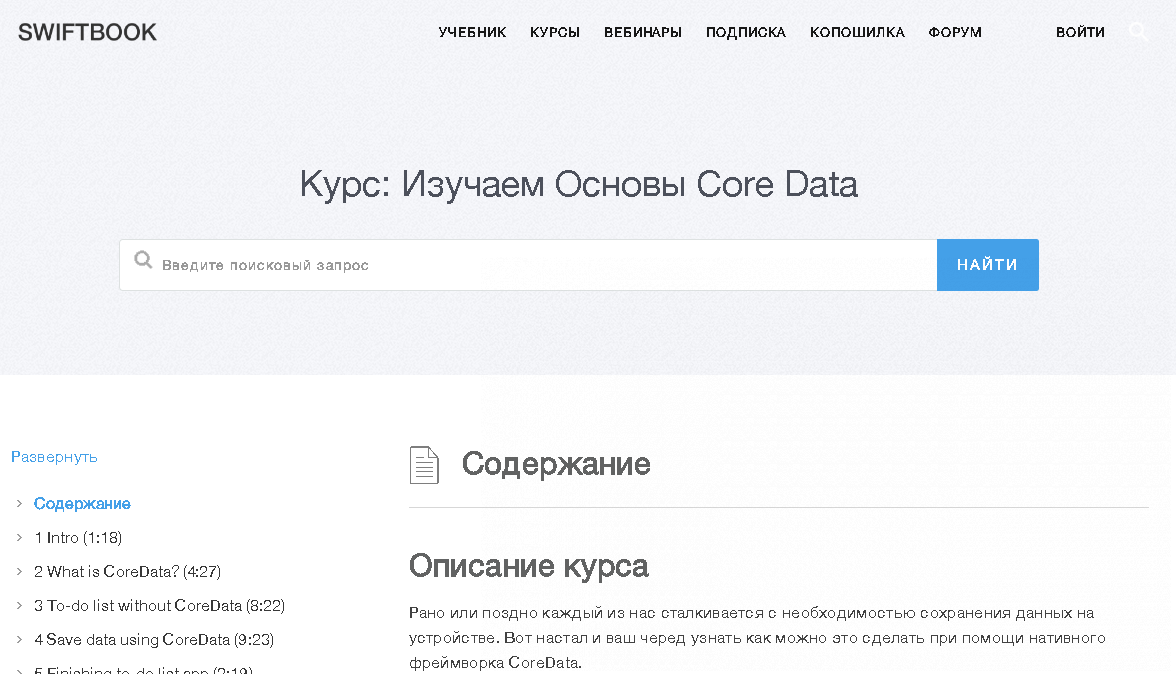Open the Вебинары section
Viewport: 1176px width, 674px height.
643,32
